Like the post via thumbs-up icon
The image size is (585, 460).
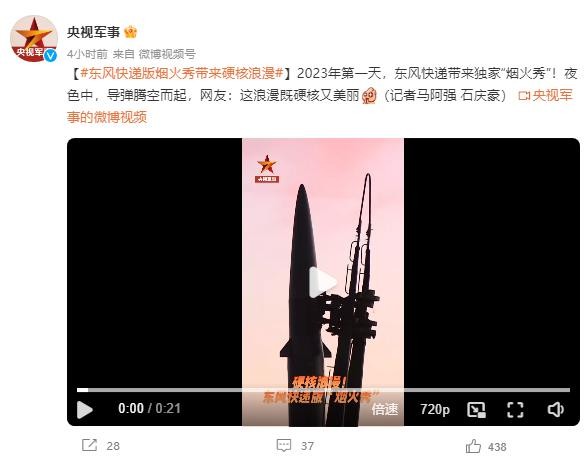pos(473,446)
